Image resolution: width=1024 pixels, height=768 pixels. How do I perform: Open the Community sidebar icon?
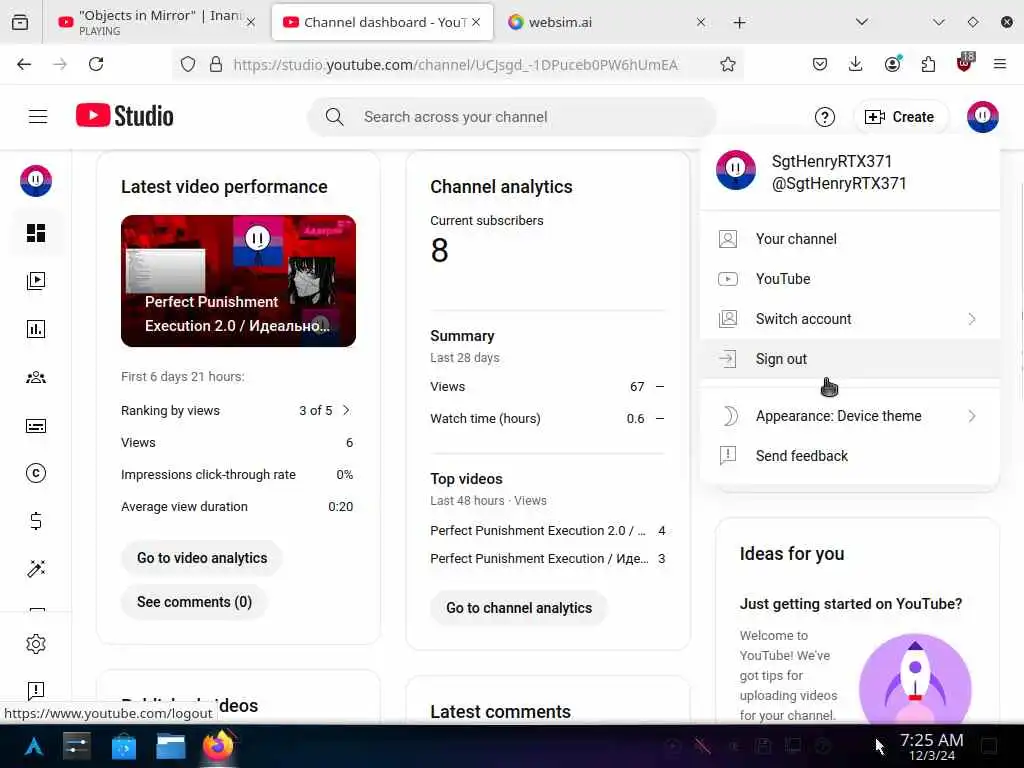36,377
